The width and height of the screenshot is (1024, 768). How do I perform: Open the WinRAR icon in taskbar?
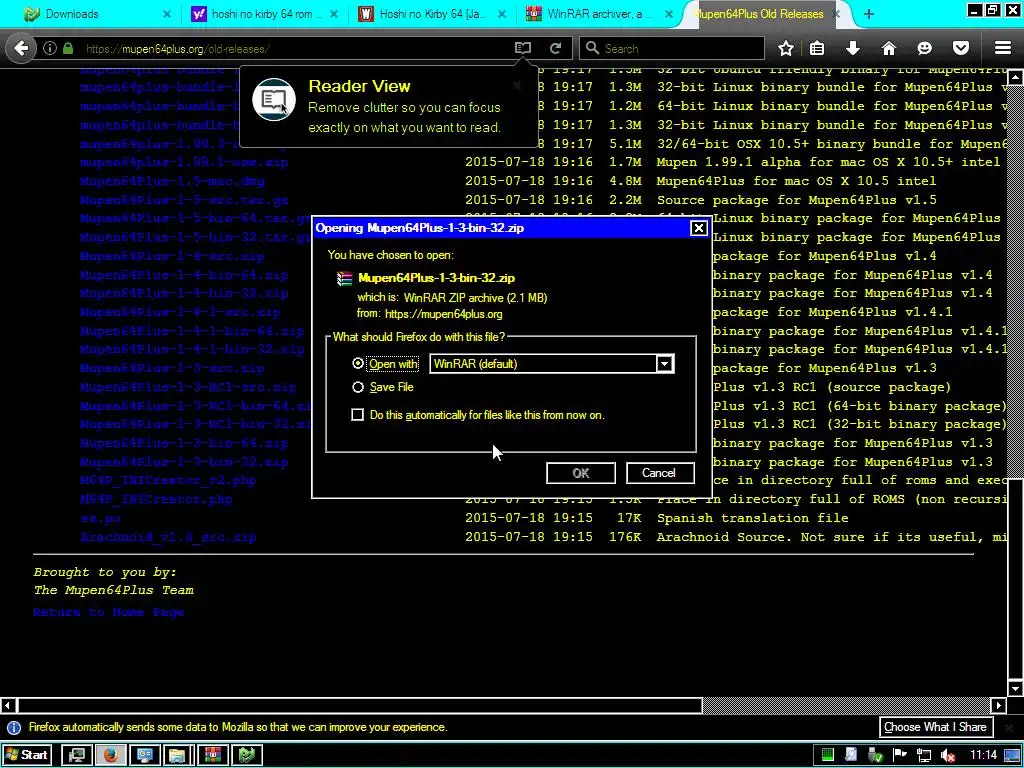pos(212,755)
